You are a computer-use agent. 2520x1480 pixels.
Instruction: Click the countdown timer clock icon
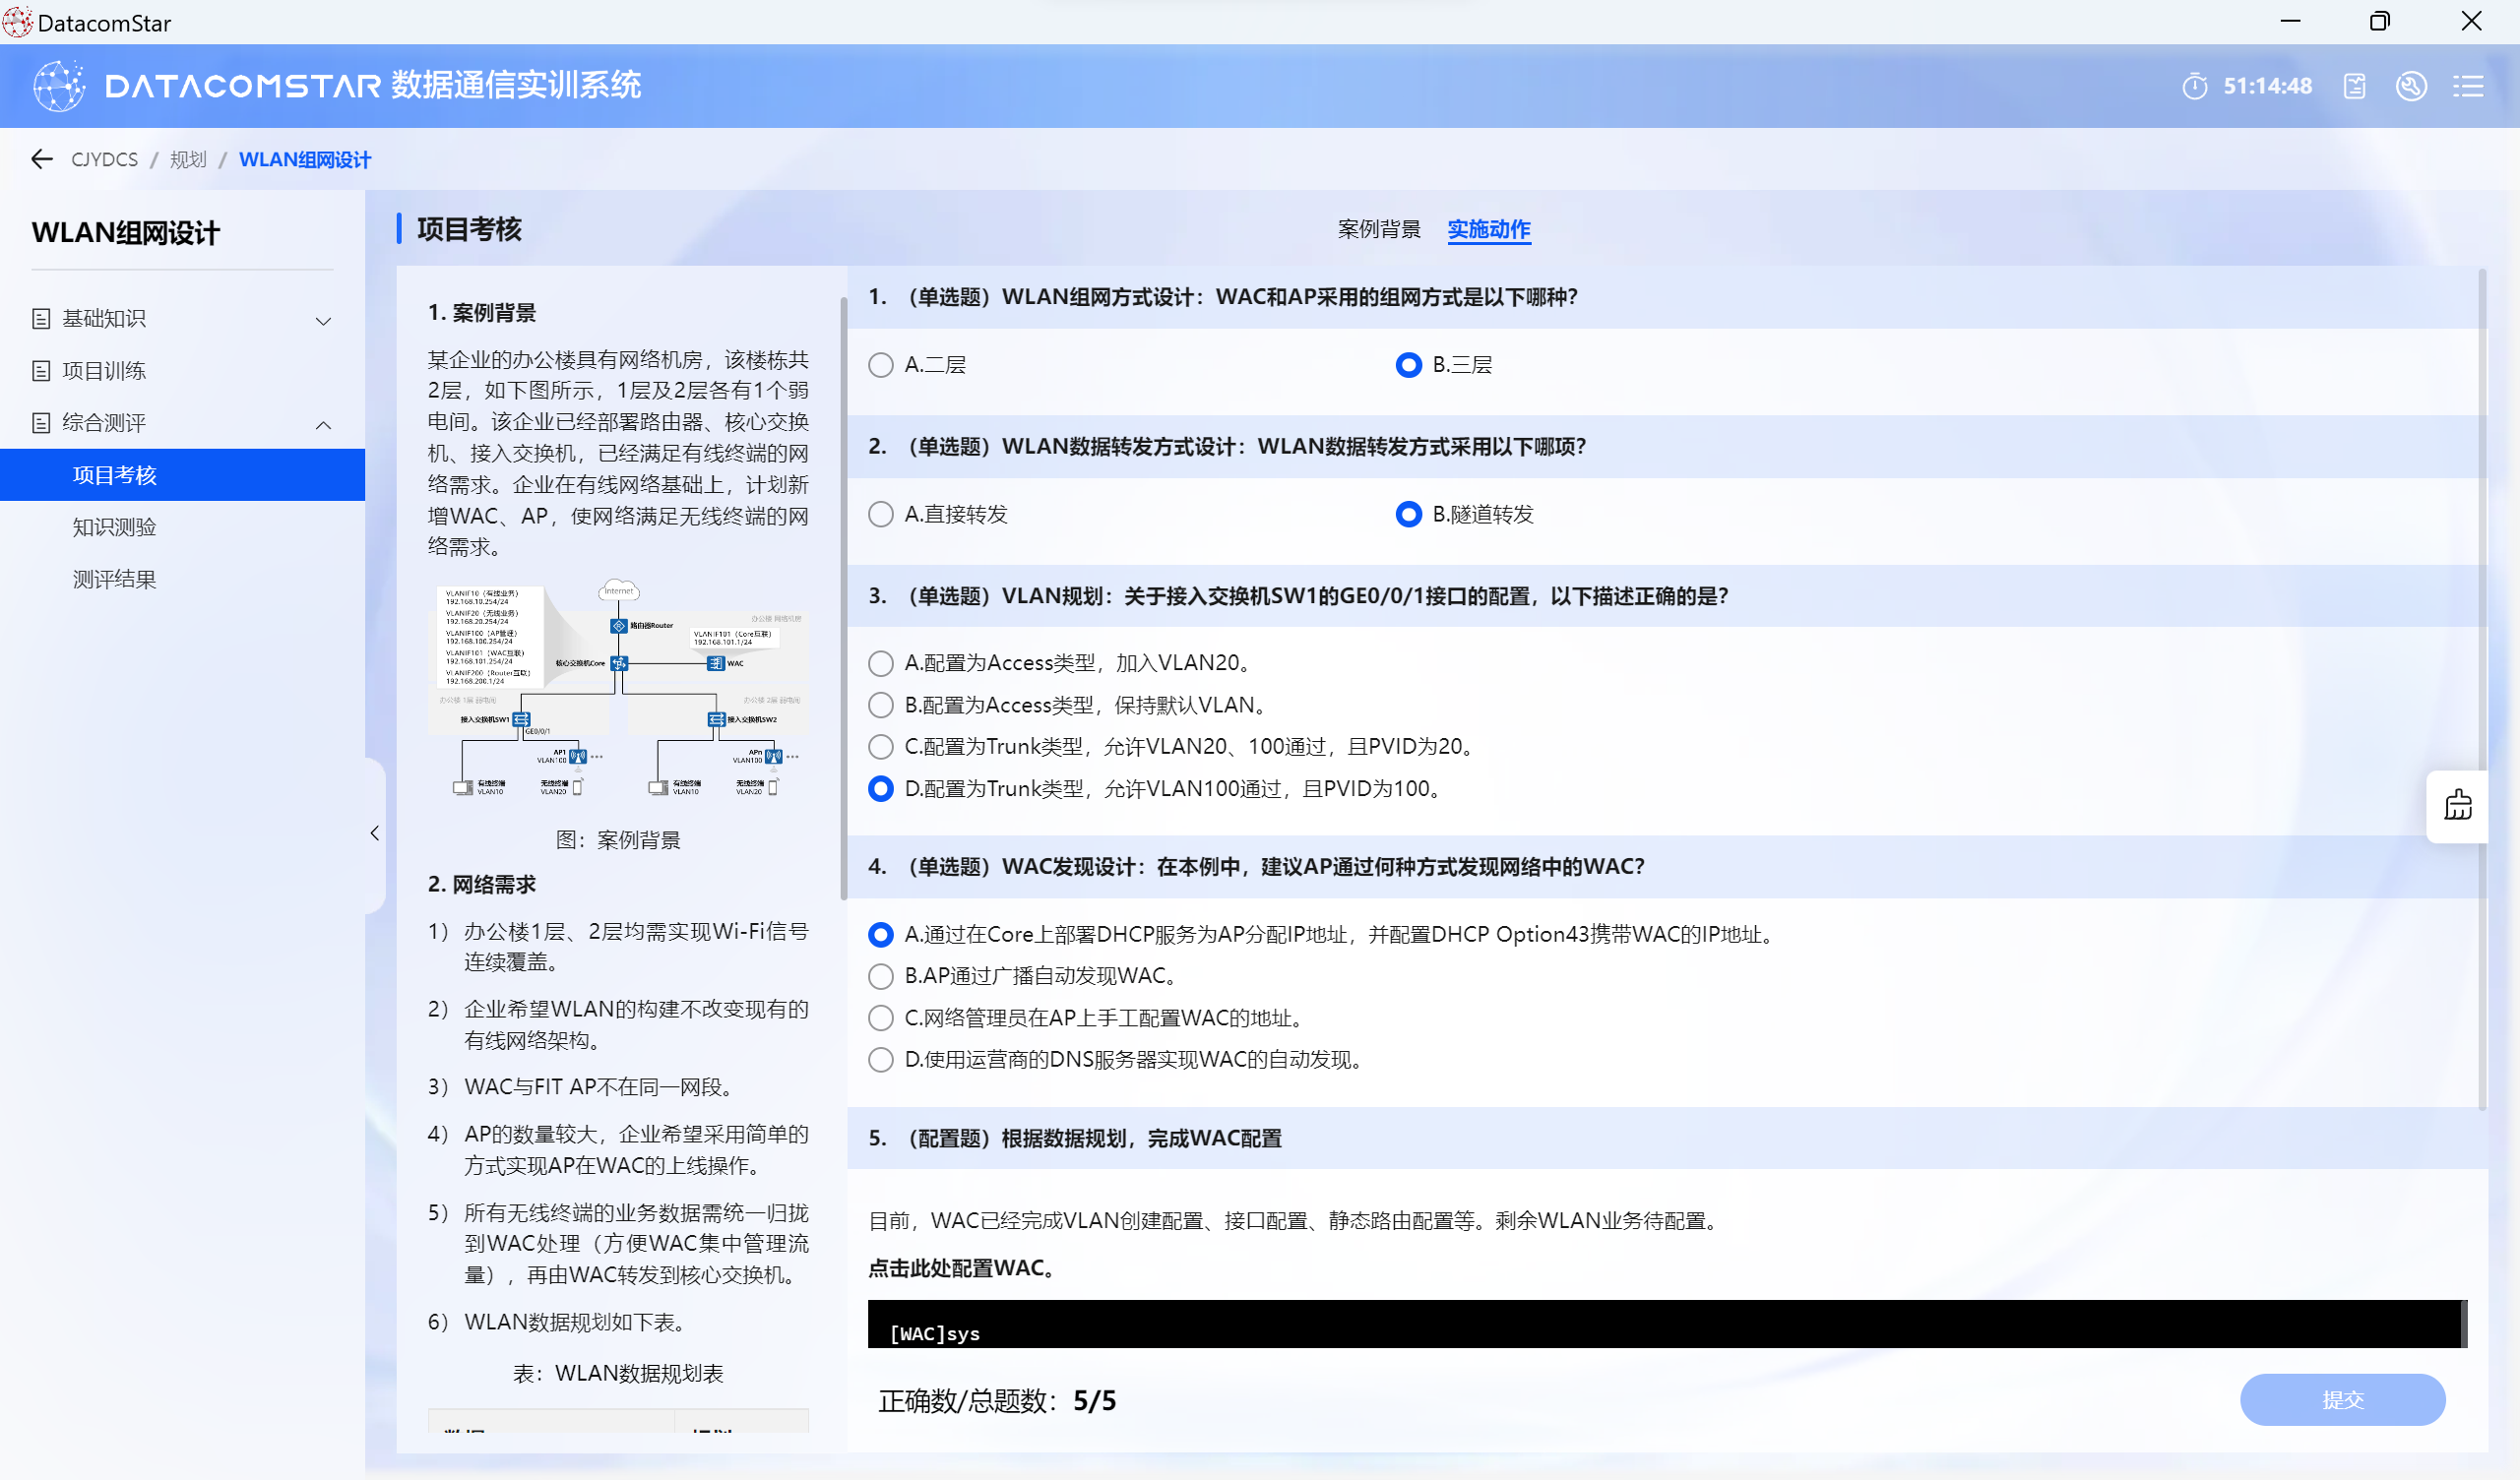tap(2194, 86)
